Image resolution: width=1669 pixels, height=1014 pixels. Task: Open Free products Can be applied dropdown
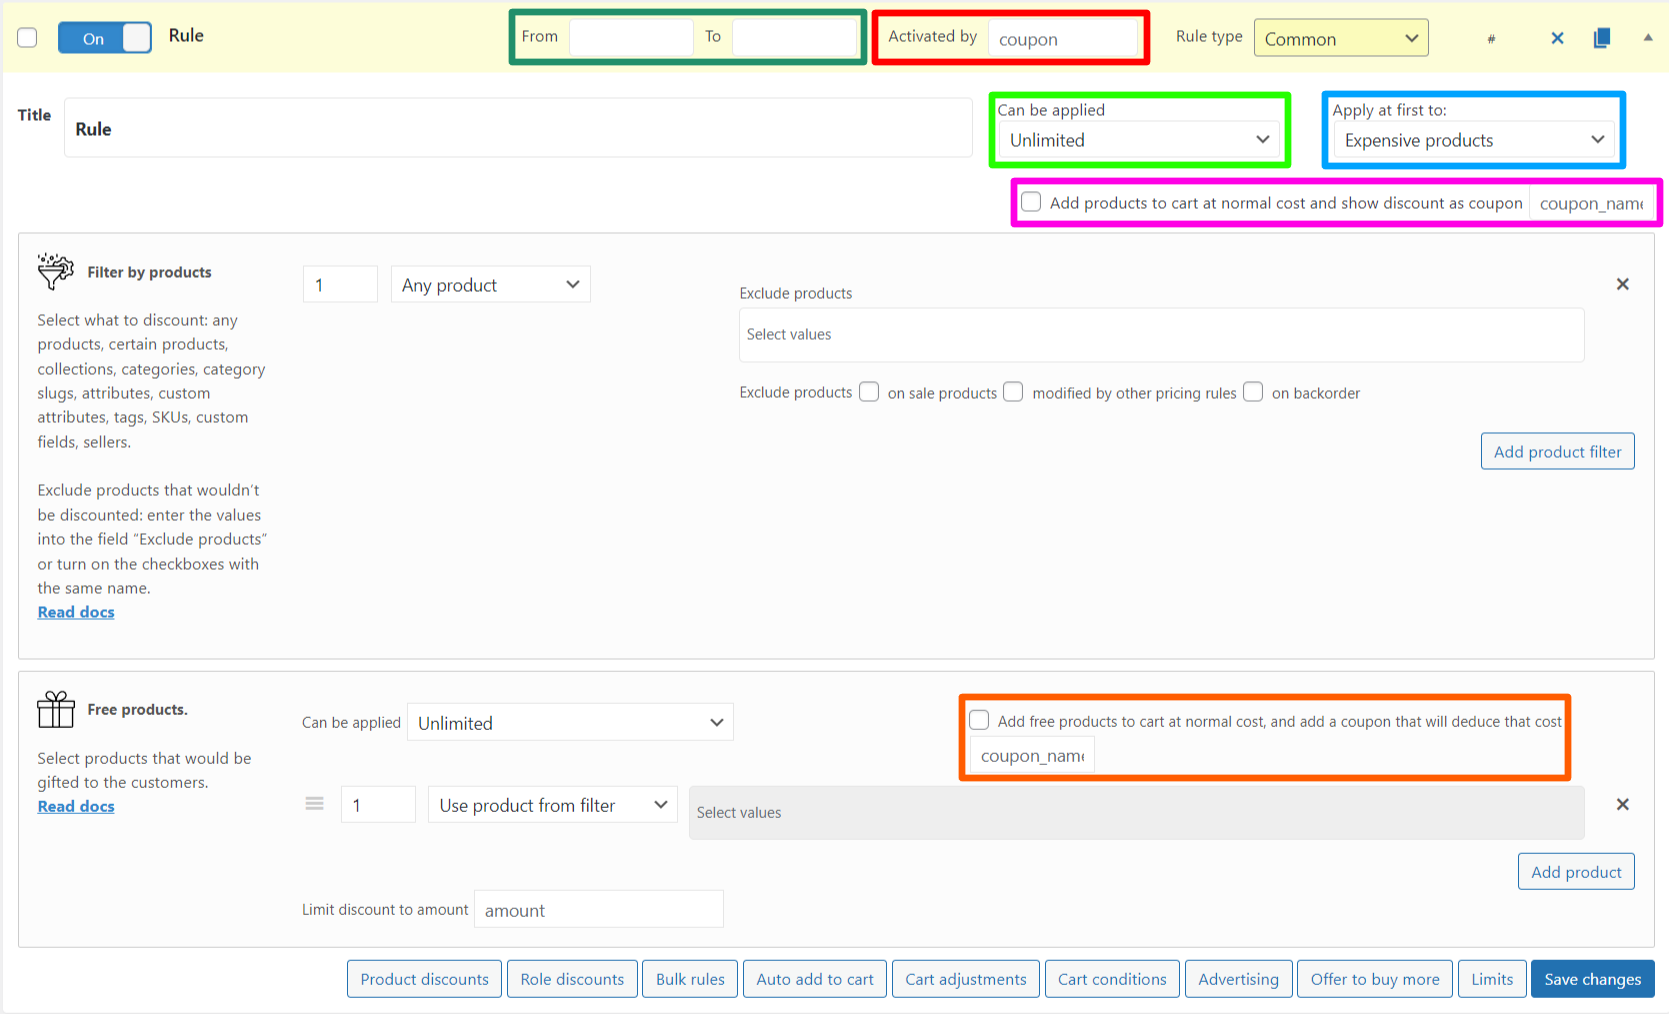(570, 722)
